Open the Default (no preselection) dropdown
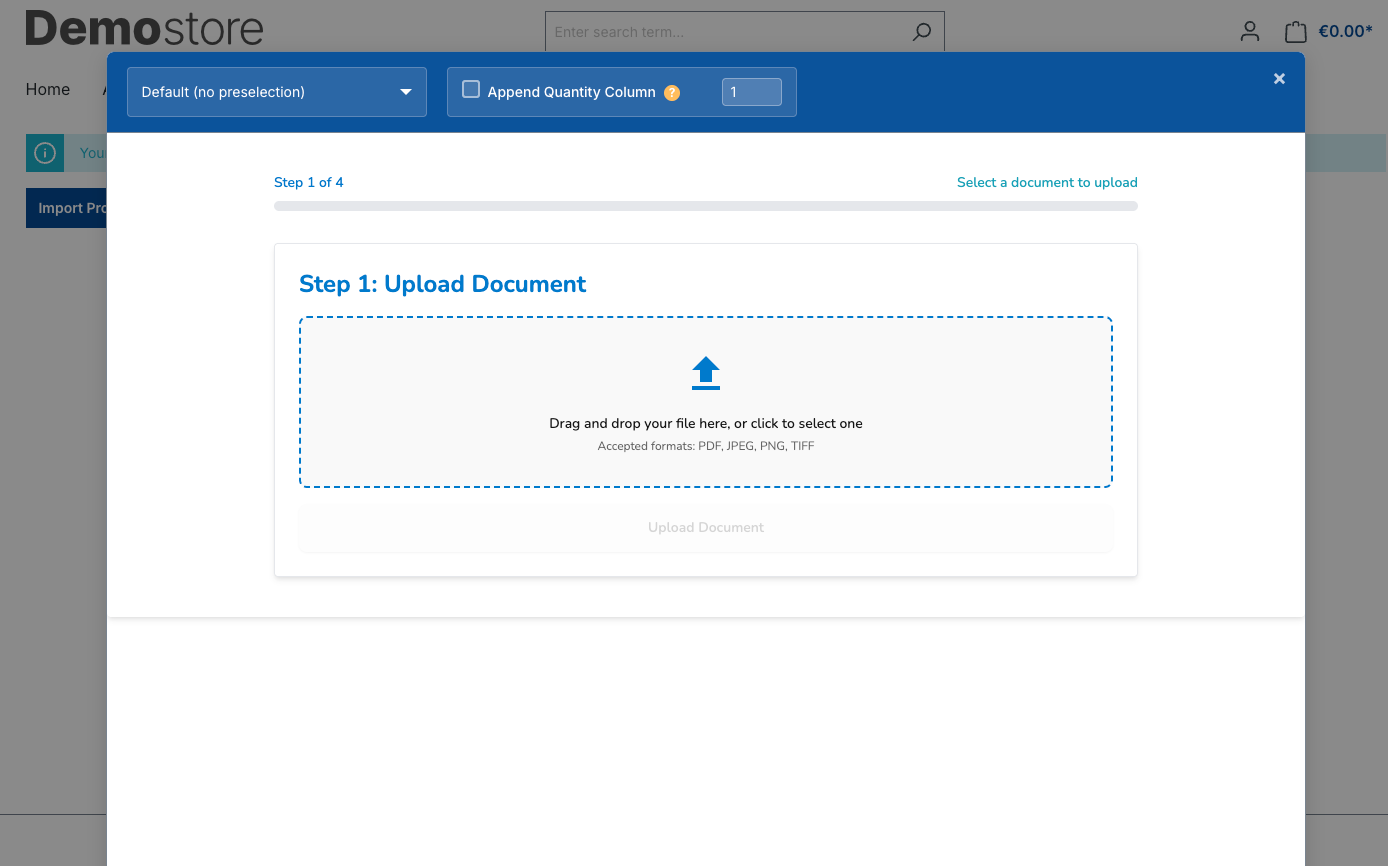 click(x=276, y=91)
